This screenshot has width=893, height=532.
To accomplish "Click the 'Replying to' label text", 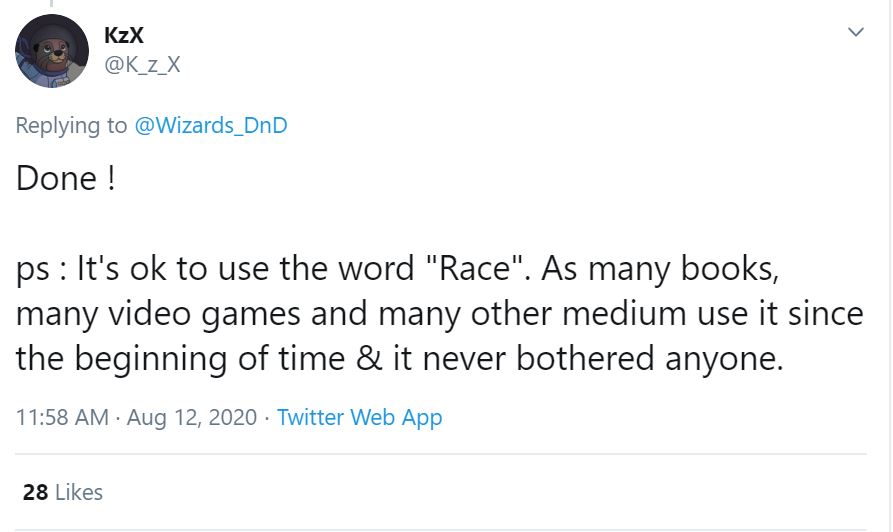I will click(x=72, y=126).
